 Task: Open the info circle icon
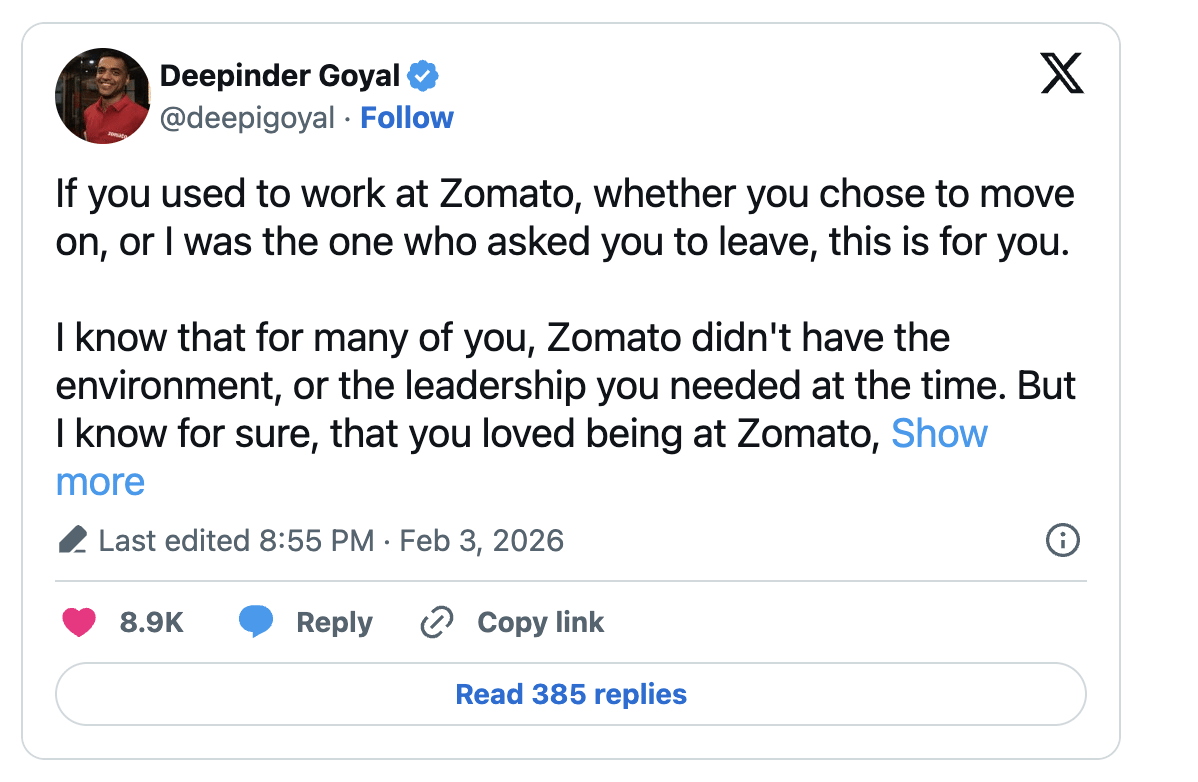[1061, 541]
